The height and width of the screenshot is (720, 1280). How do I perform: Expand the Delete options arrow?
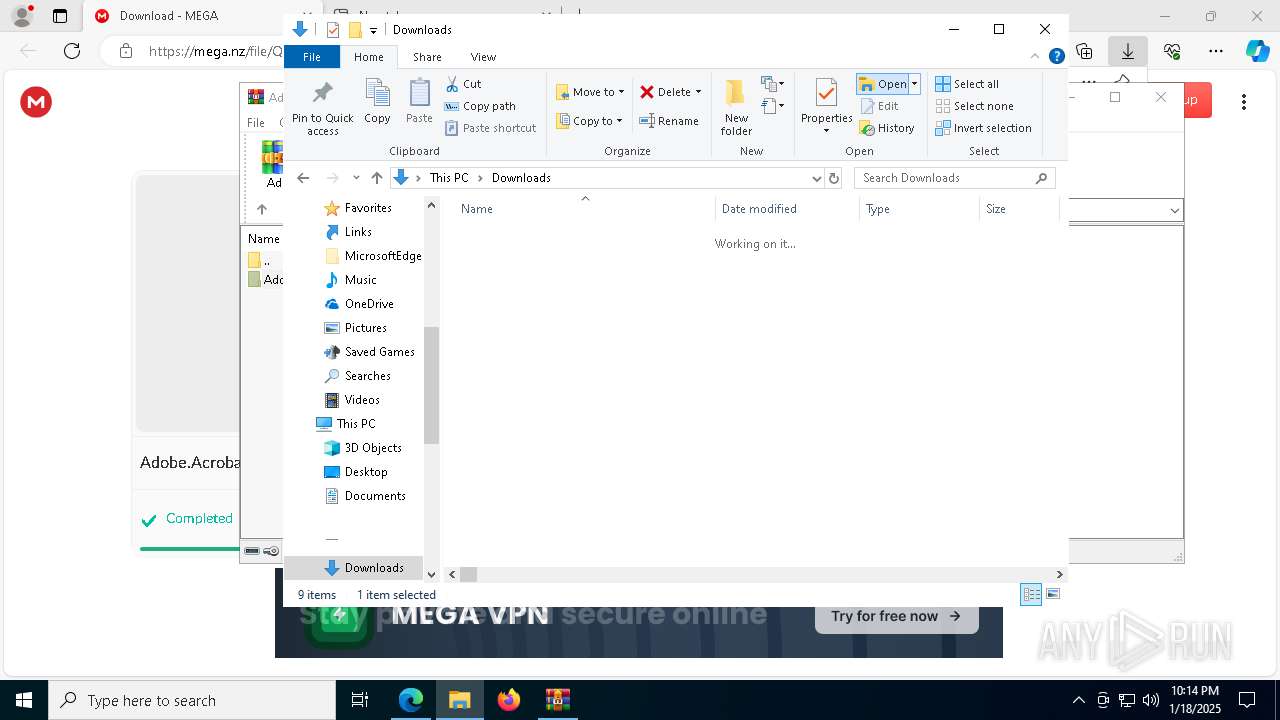point(698,92)
